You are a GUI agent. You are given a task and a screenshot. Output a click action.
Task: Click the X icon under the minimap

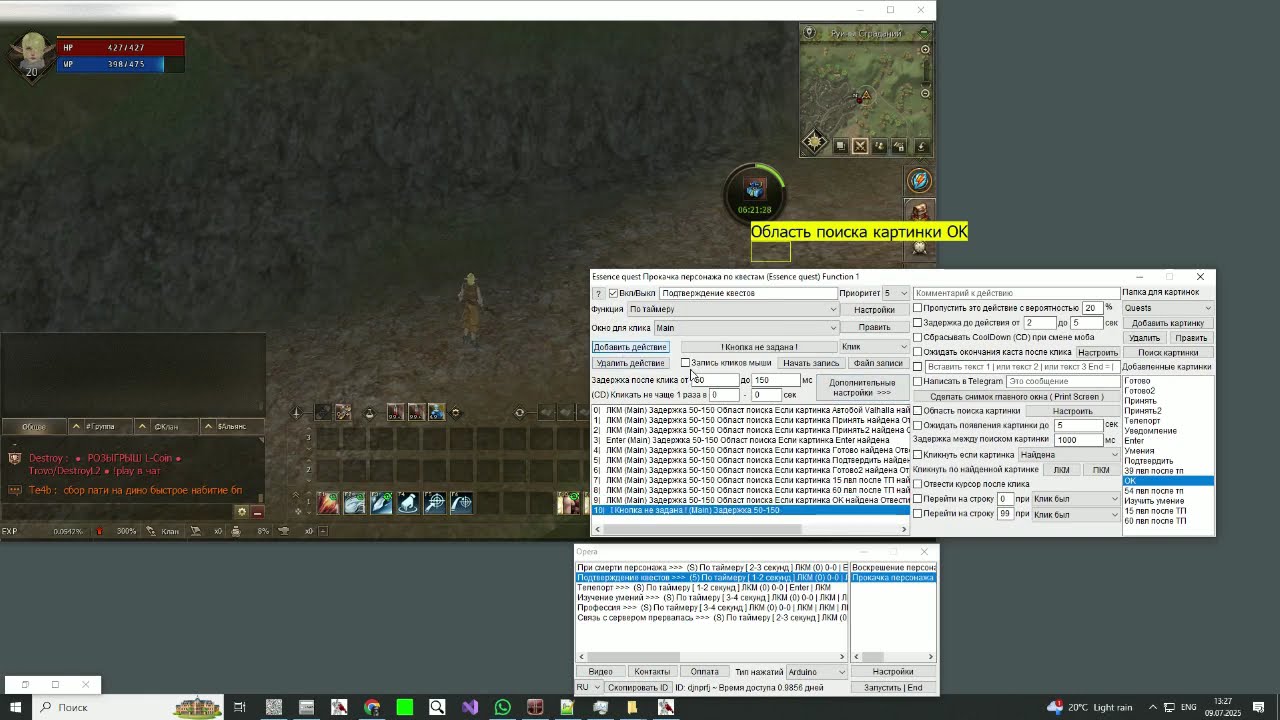pyautogui.click(x=860, y=146)
